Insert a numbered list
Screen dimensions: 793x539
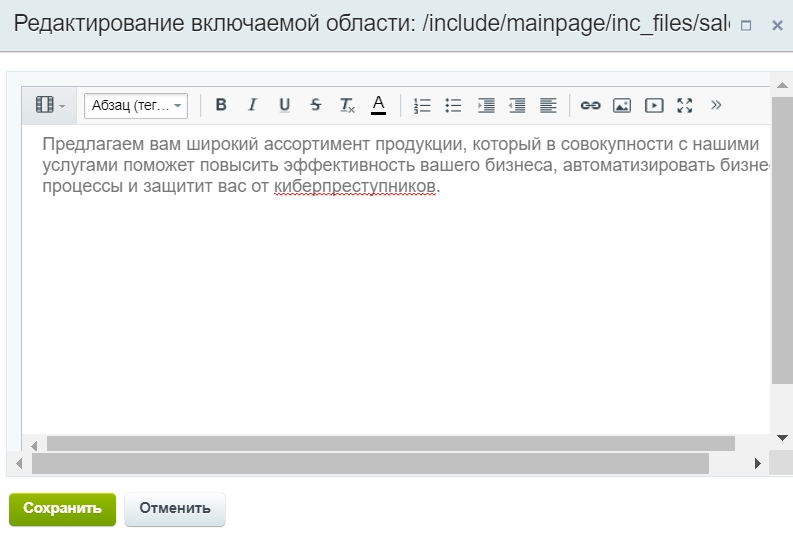tap(422, 105)
